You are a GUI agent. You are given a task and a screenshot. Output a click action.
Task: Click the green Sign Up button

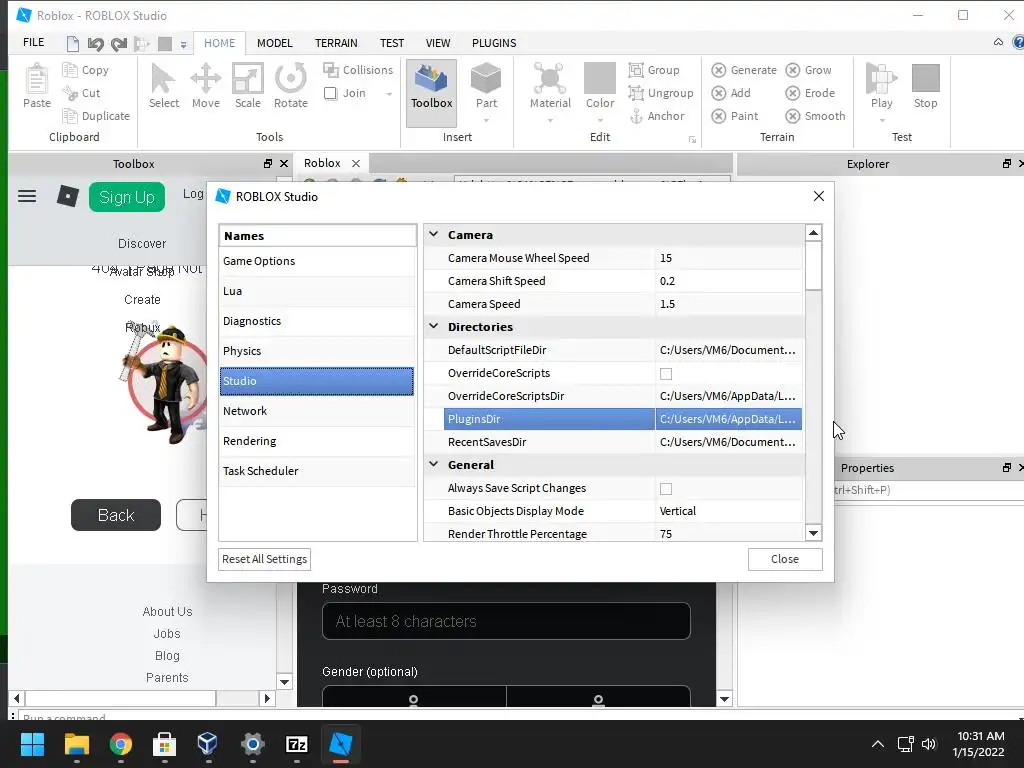coord(127,197)
